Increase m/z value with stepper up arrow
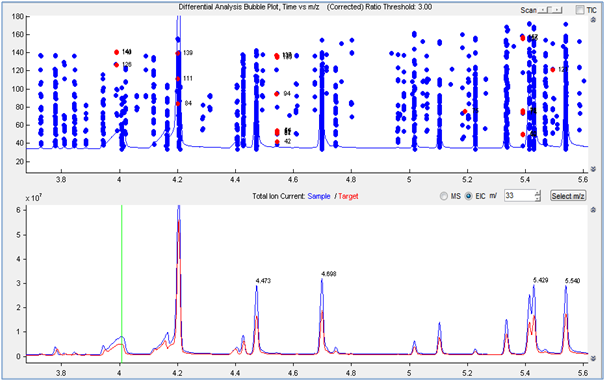 [x=538, y=193]
